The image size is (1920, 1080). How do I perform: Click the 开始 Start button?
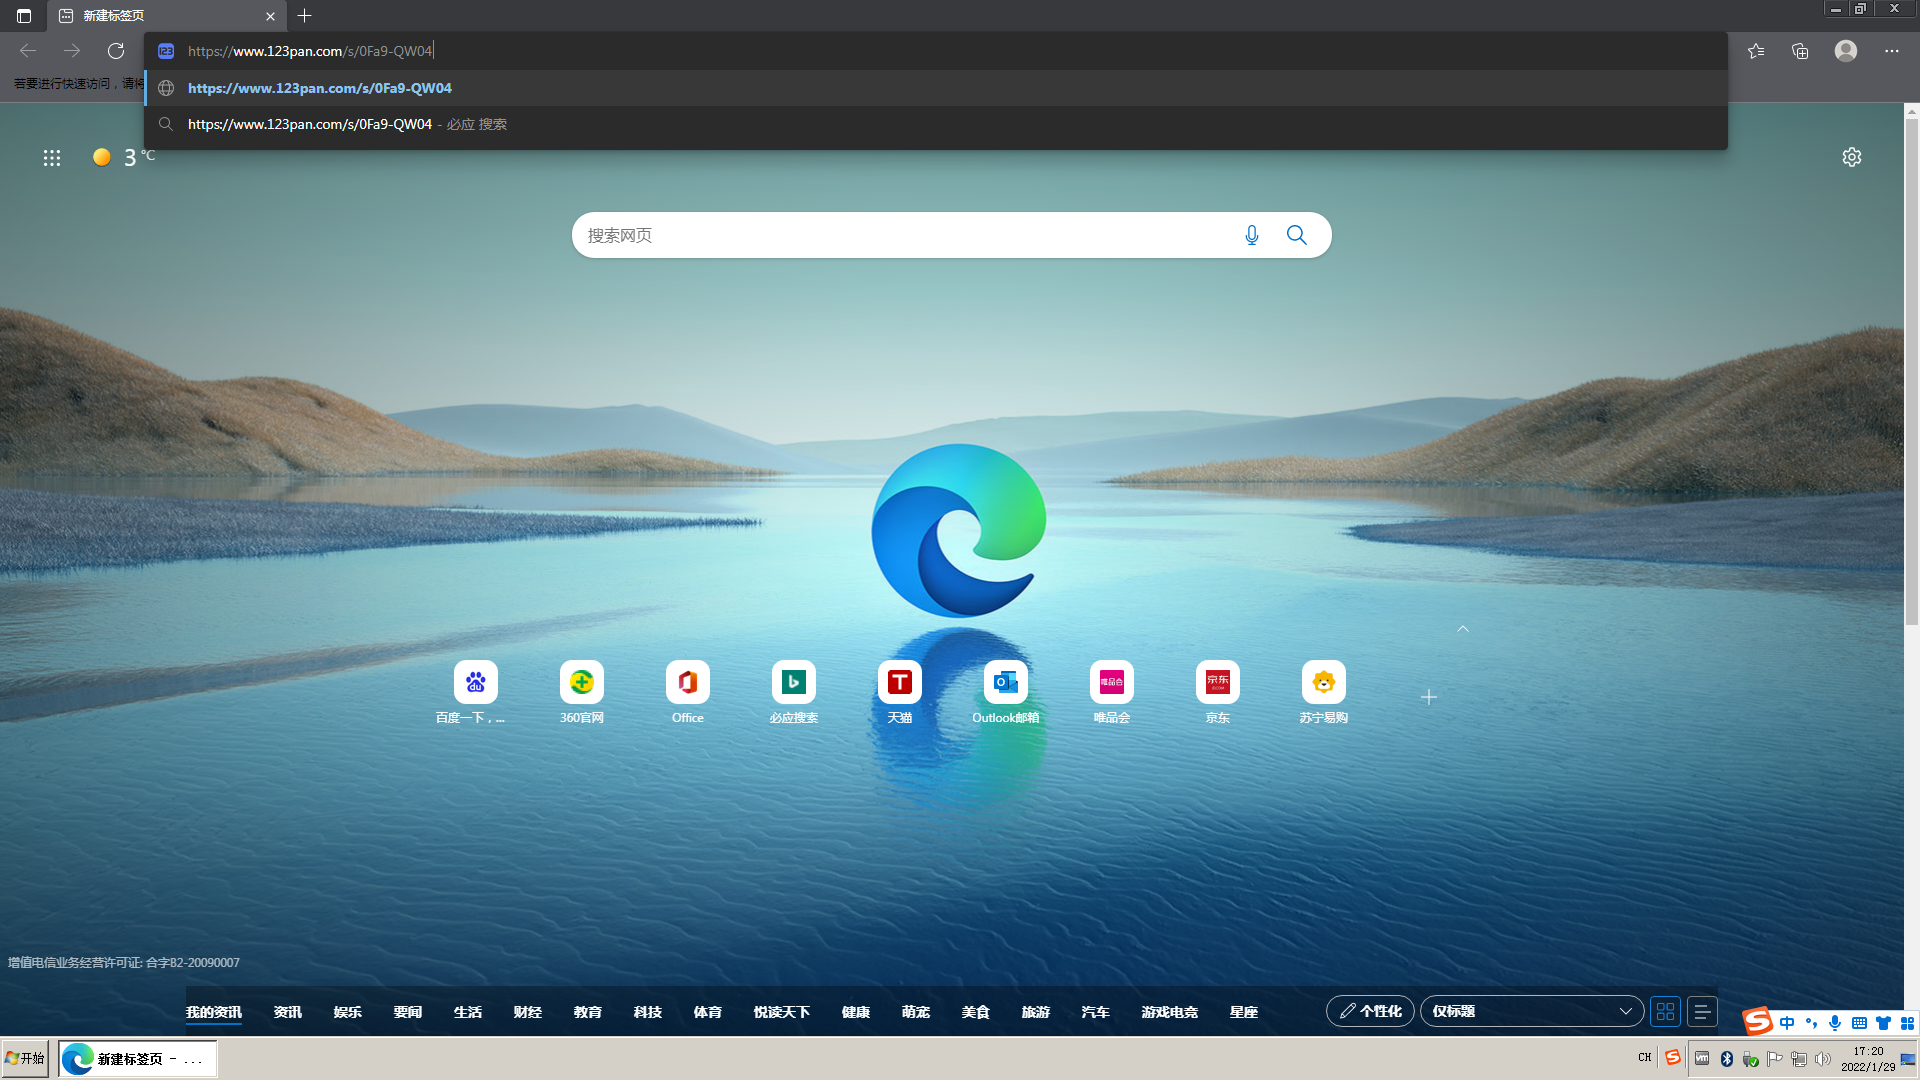(25, 1058)
